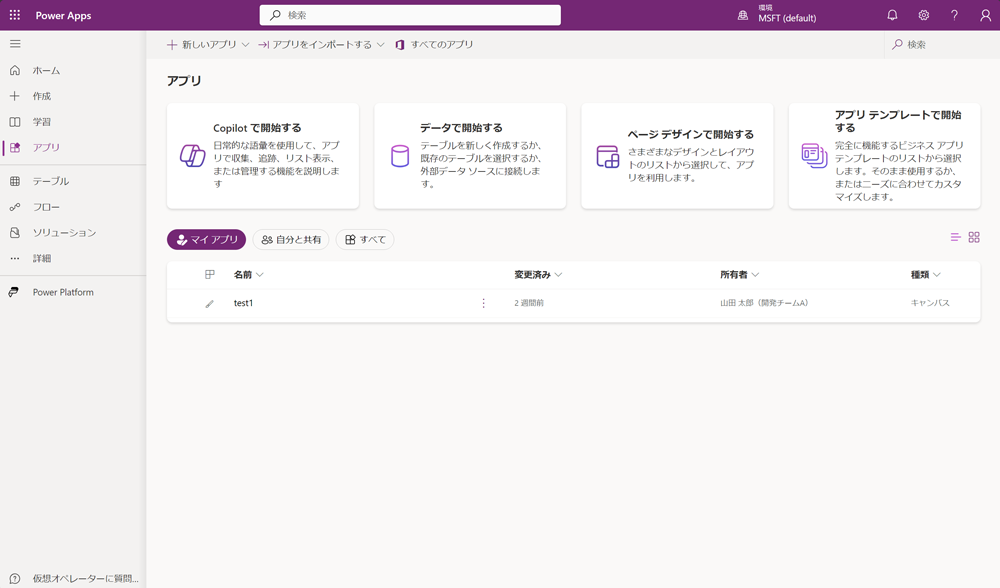Click the database cylinder icon
This screenshot has width=1000, height=588.
point(400,156)
